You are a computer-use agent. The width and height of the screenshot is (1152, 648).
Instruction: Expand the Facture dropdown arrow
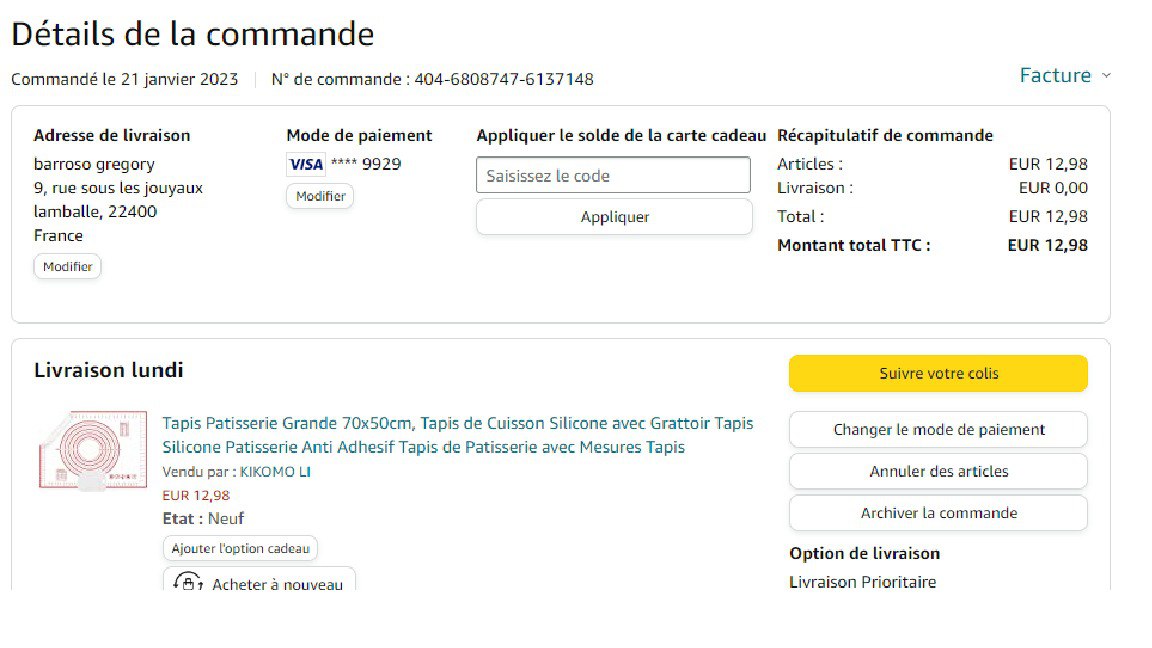click(x=1106, y=76)
